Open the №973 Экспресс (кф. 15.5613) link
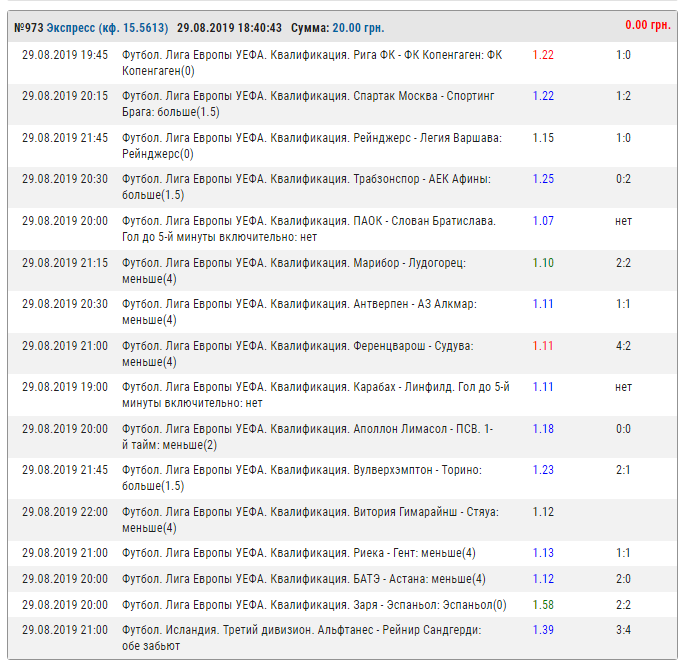The height and width of the screenshot is (666, 685). pyautogui.click(x=91, y=28)
